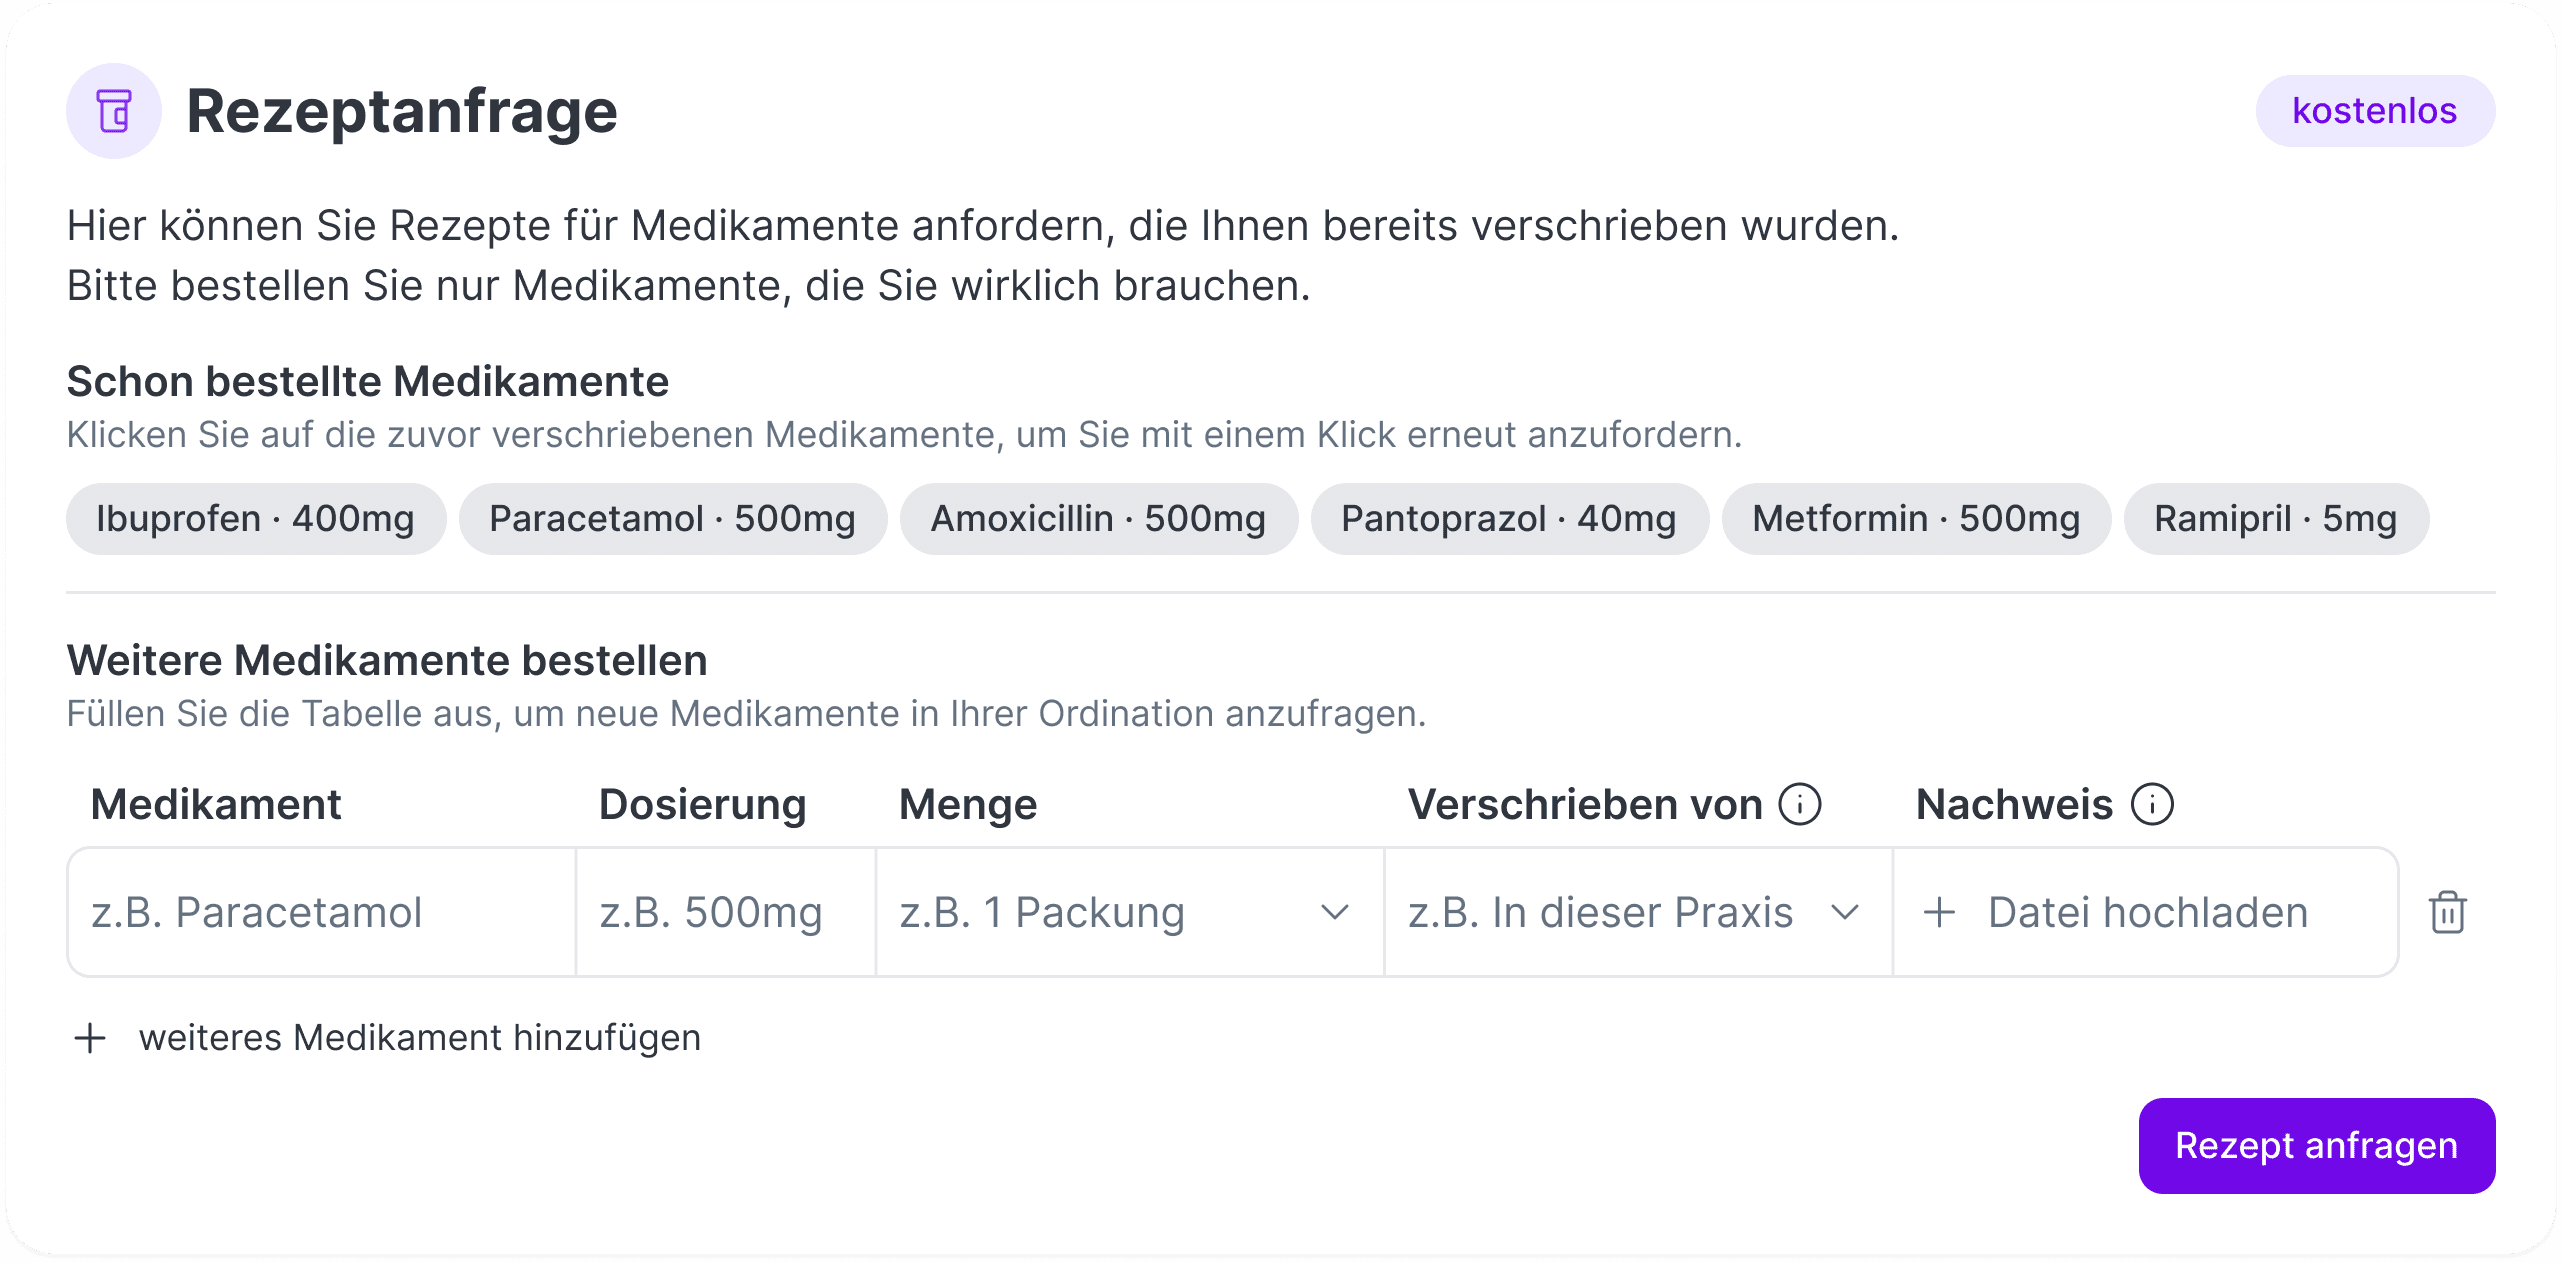Click the plus icon to add another medication
Screen dimensions: 2562x1263
coord(91,1038)
